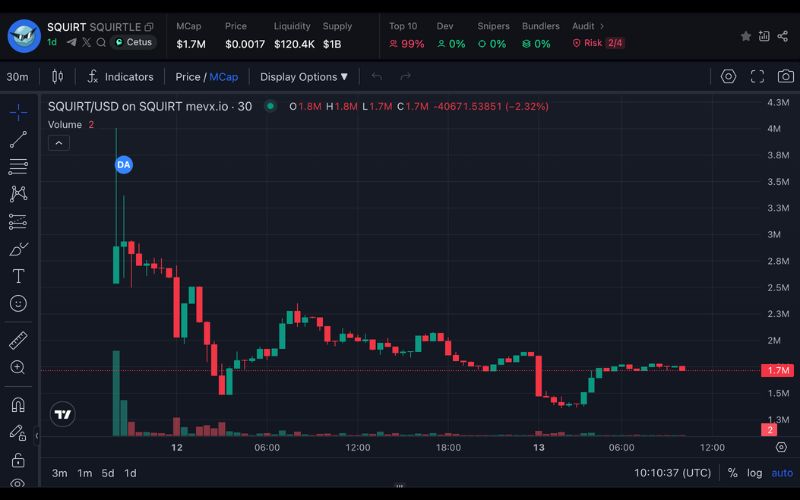Select the 3m date range
The width and height of the screenshot is (800, 500).
point(60,473)
